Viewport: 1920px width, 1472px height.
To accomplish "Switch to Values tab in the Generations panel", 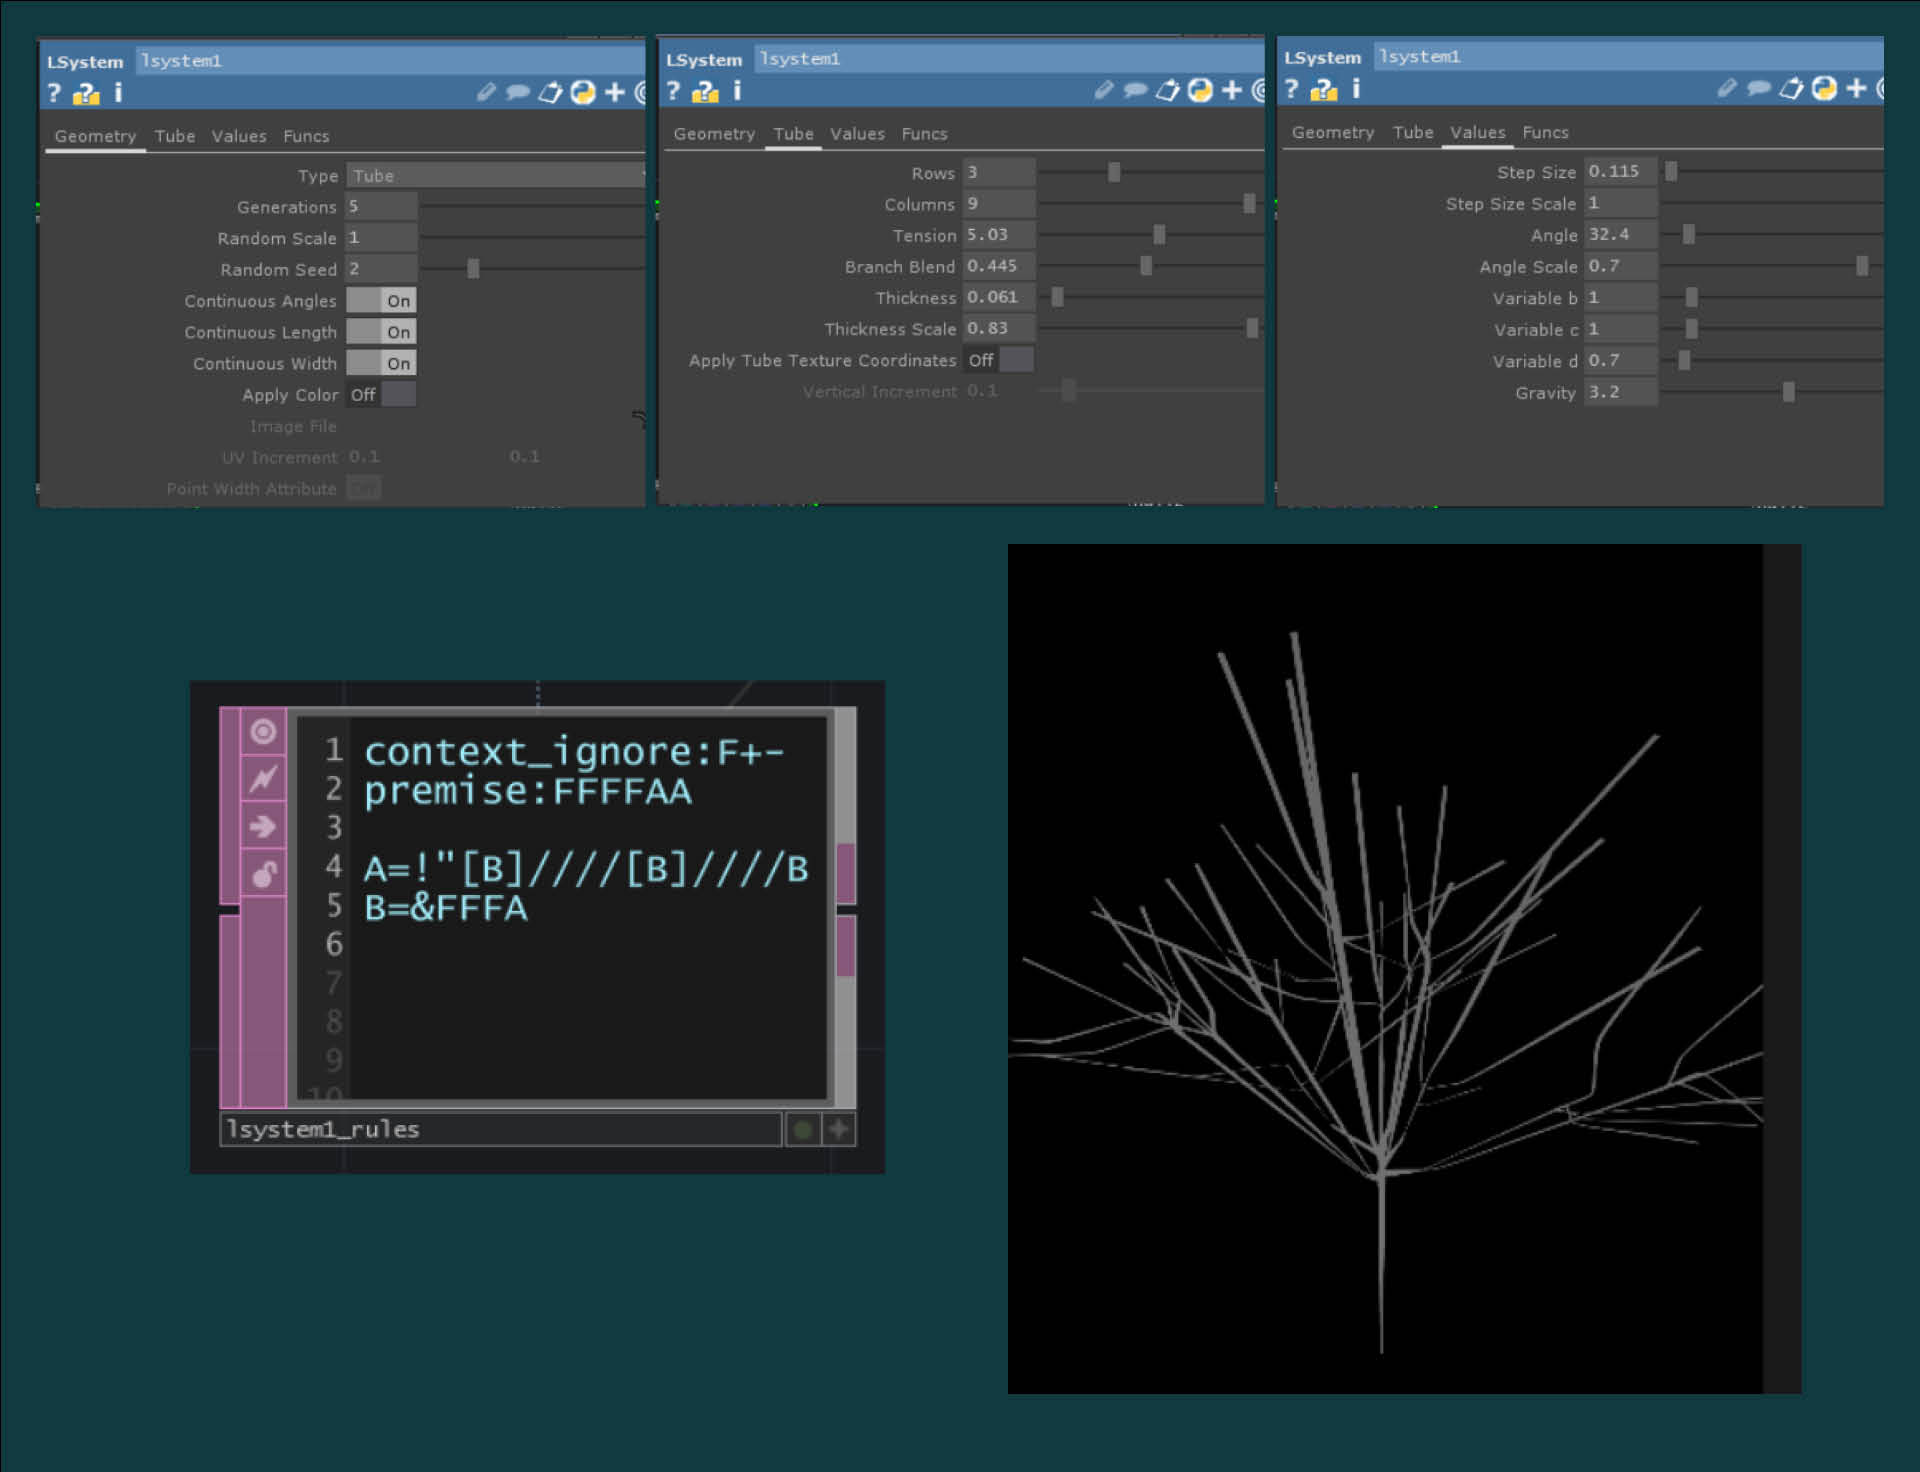I will [239, 136].
